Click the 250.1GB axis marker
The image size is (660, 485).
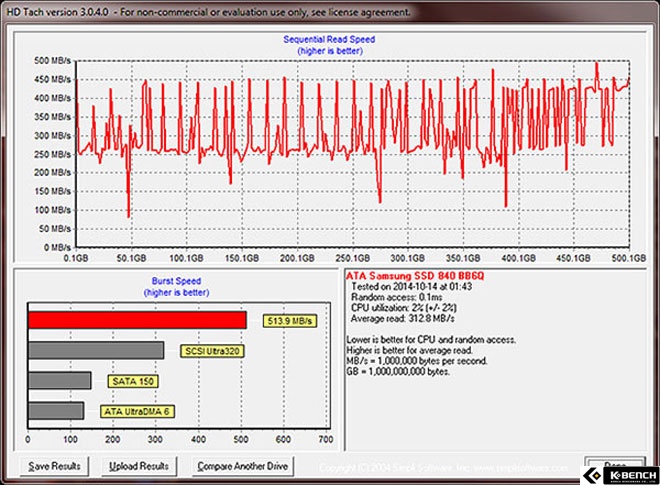(x=353, y=258)
